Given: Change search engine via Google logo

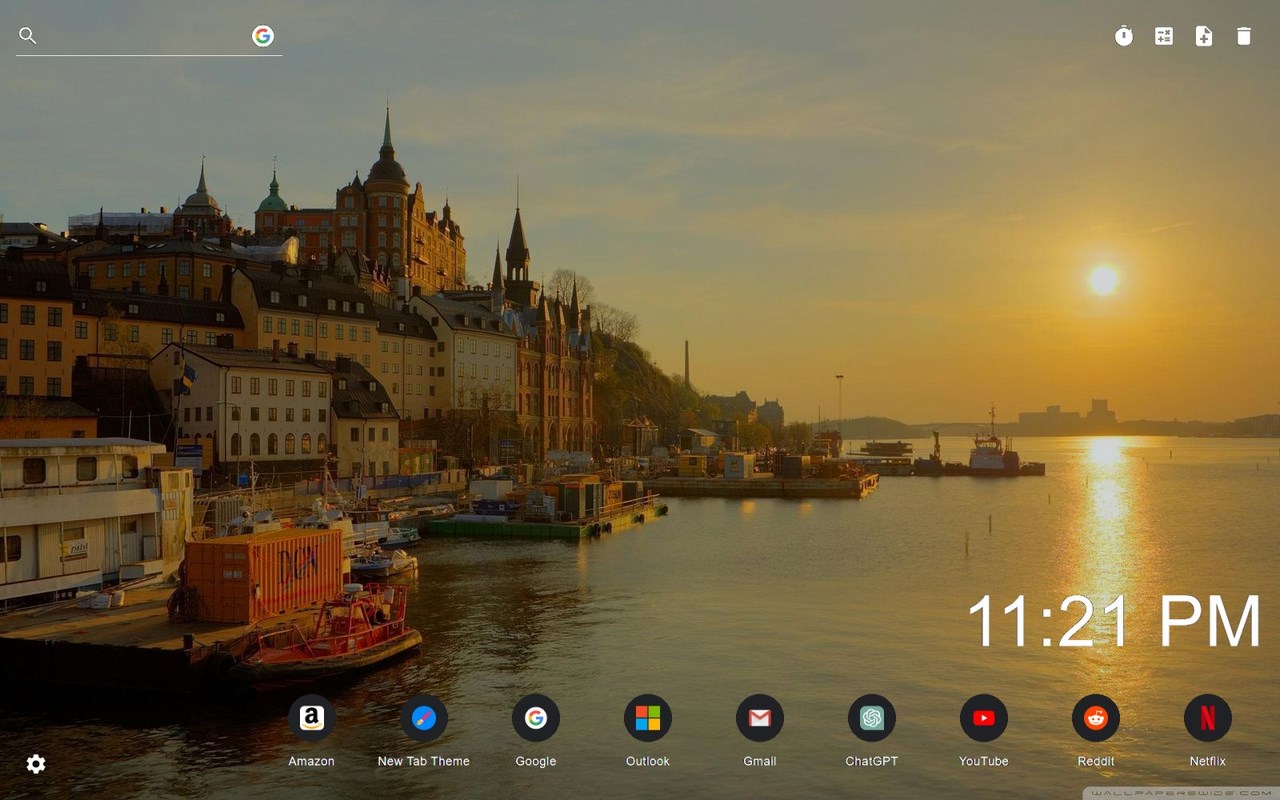Looking at the screenshot, I should (263, 36).
